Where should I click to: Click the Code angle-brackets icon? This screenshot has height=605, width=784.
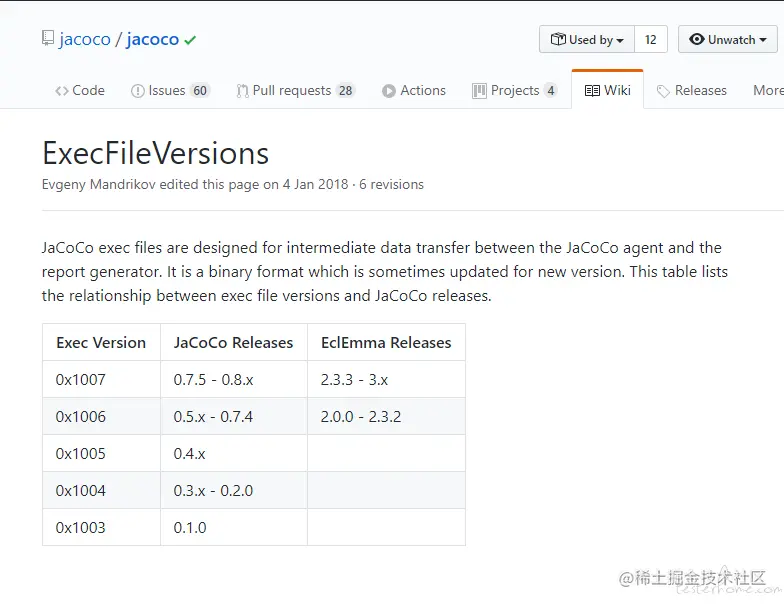(x=62, y=91)
